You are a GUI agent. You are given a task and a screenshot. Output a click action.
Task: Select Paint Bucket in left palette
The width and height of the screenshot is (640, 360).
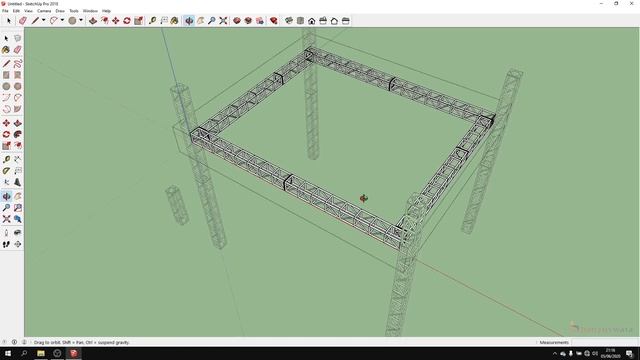point(6,49)
